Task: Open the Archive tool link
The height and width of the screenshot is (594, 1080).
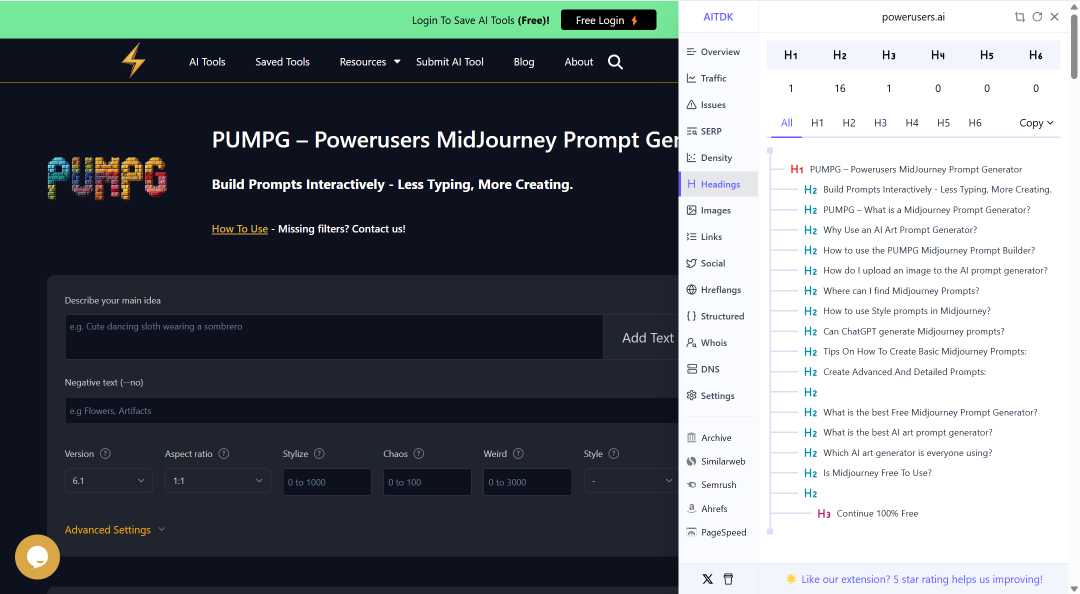Action: pos(709,438)
